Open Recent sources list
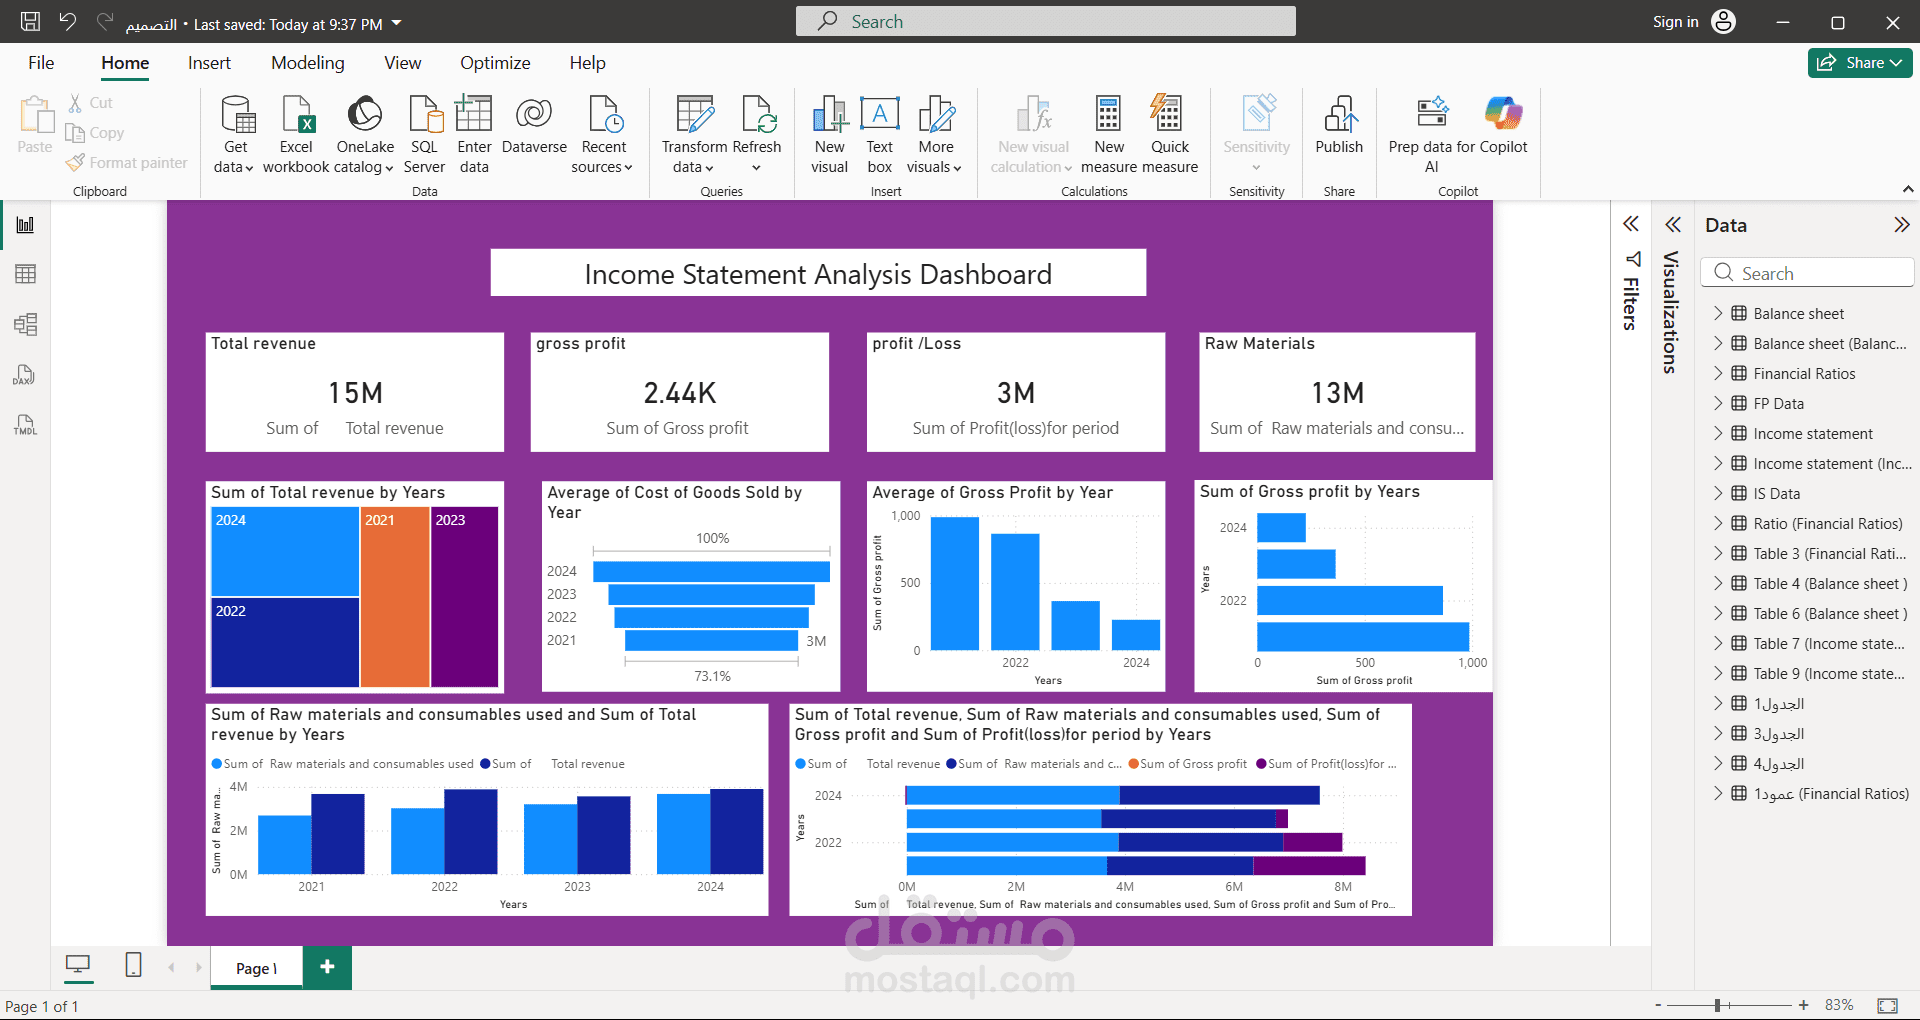The height and width of the screenshot is (1020, 1920). pos(603,135)
